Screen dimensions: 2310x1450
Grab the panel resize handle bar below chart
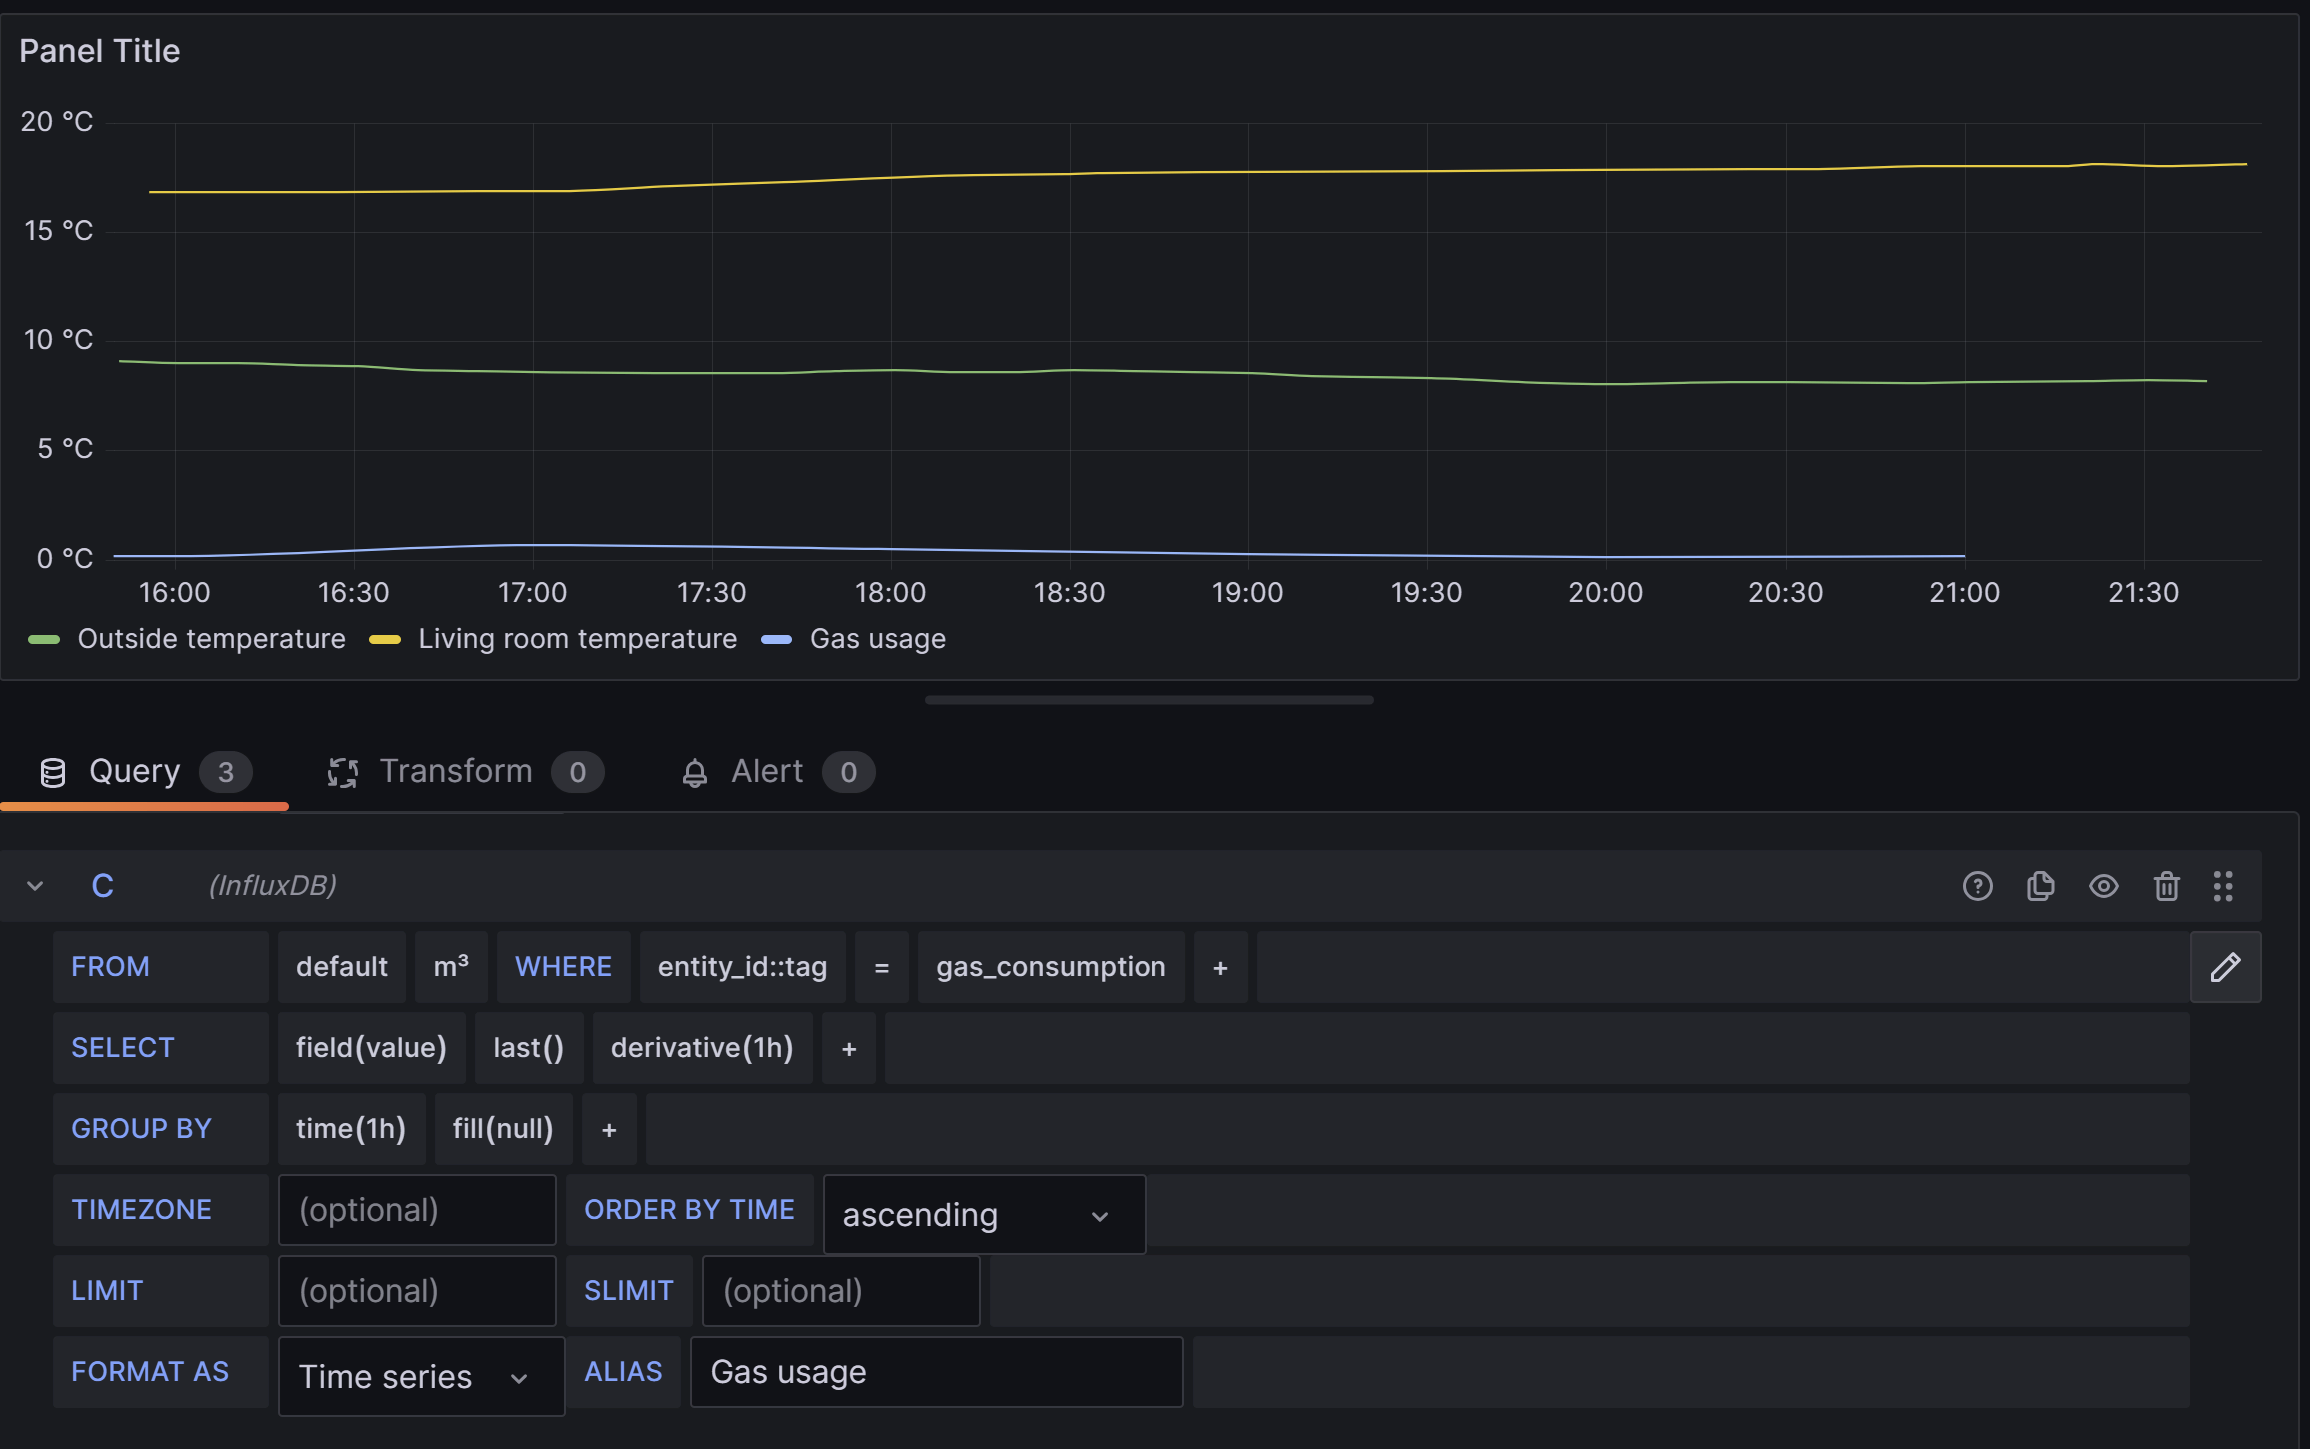(1148, 700)
